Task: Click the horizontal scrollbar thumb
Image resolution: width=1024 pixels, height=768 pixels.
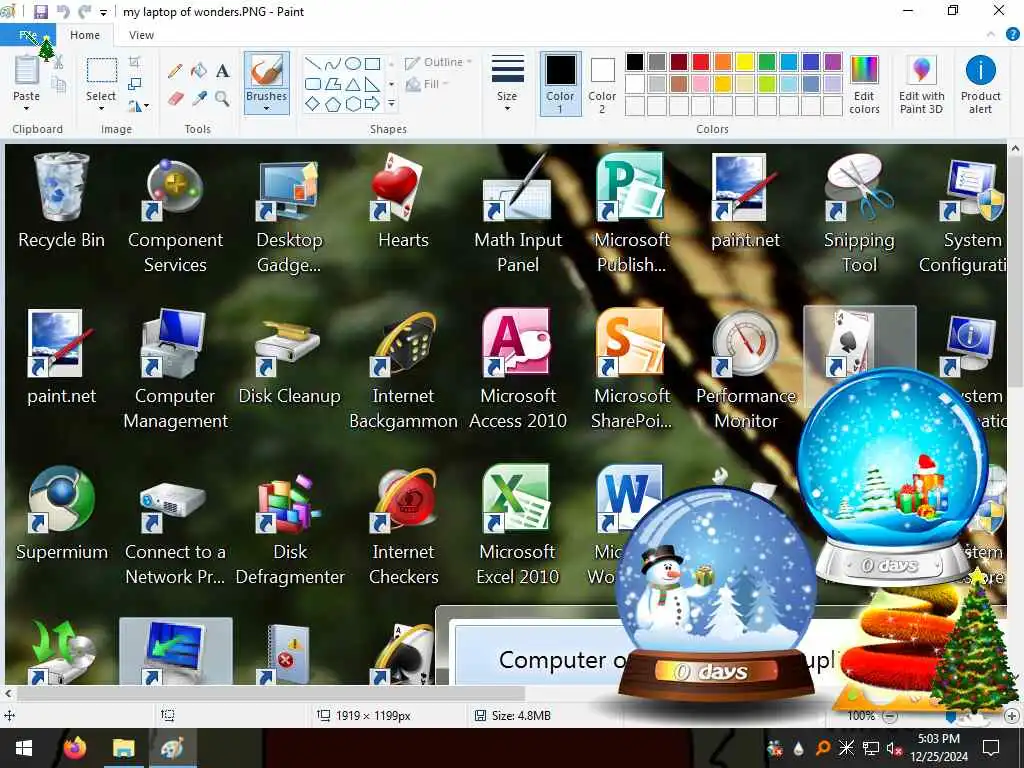Action: pos(270,694)
